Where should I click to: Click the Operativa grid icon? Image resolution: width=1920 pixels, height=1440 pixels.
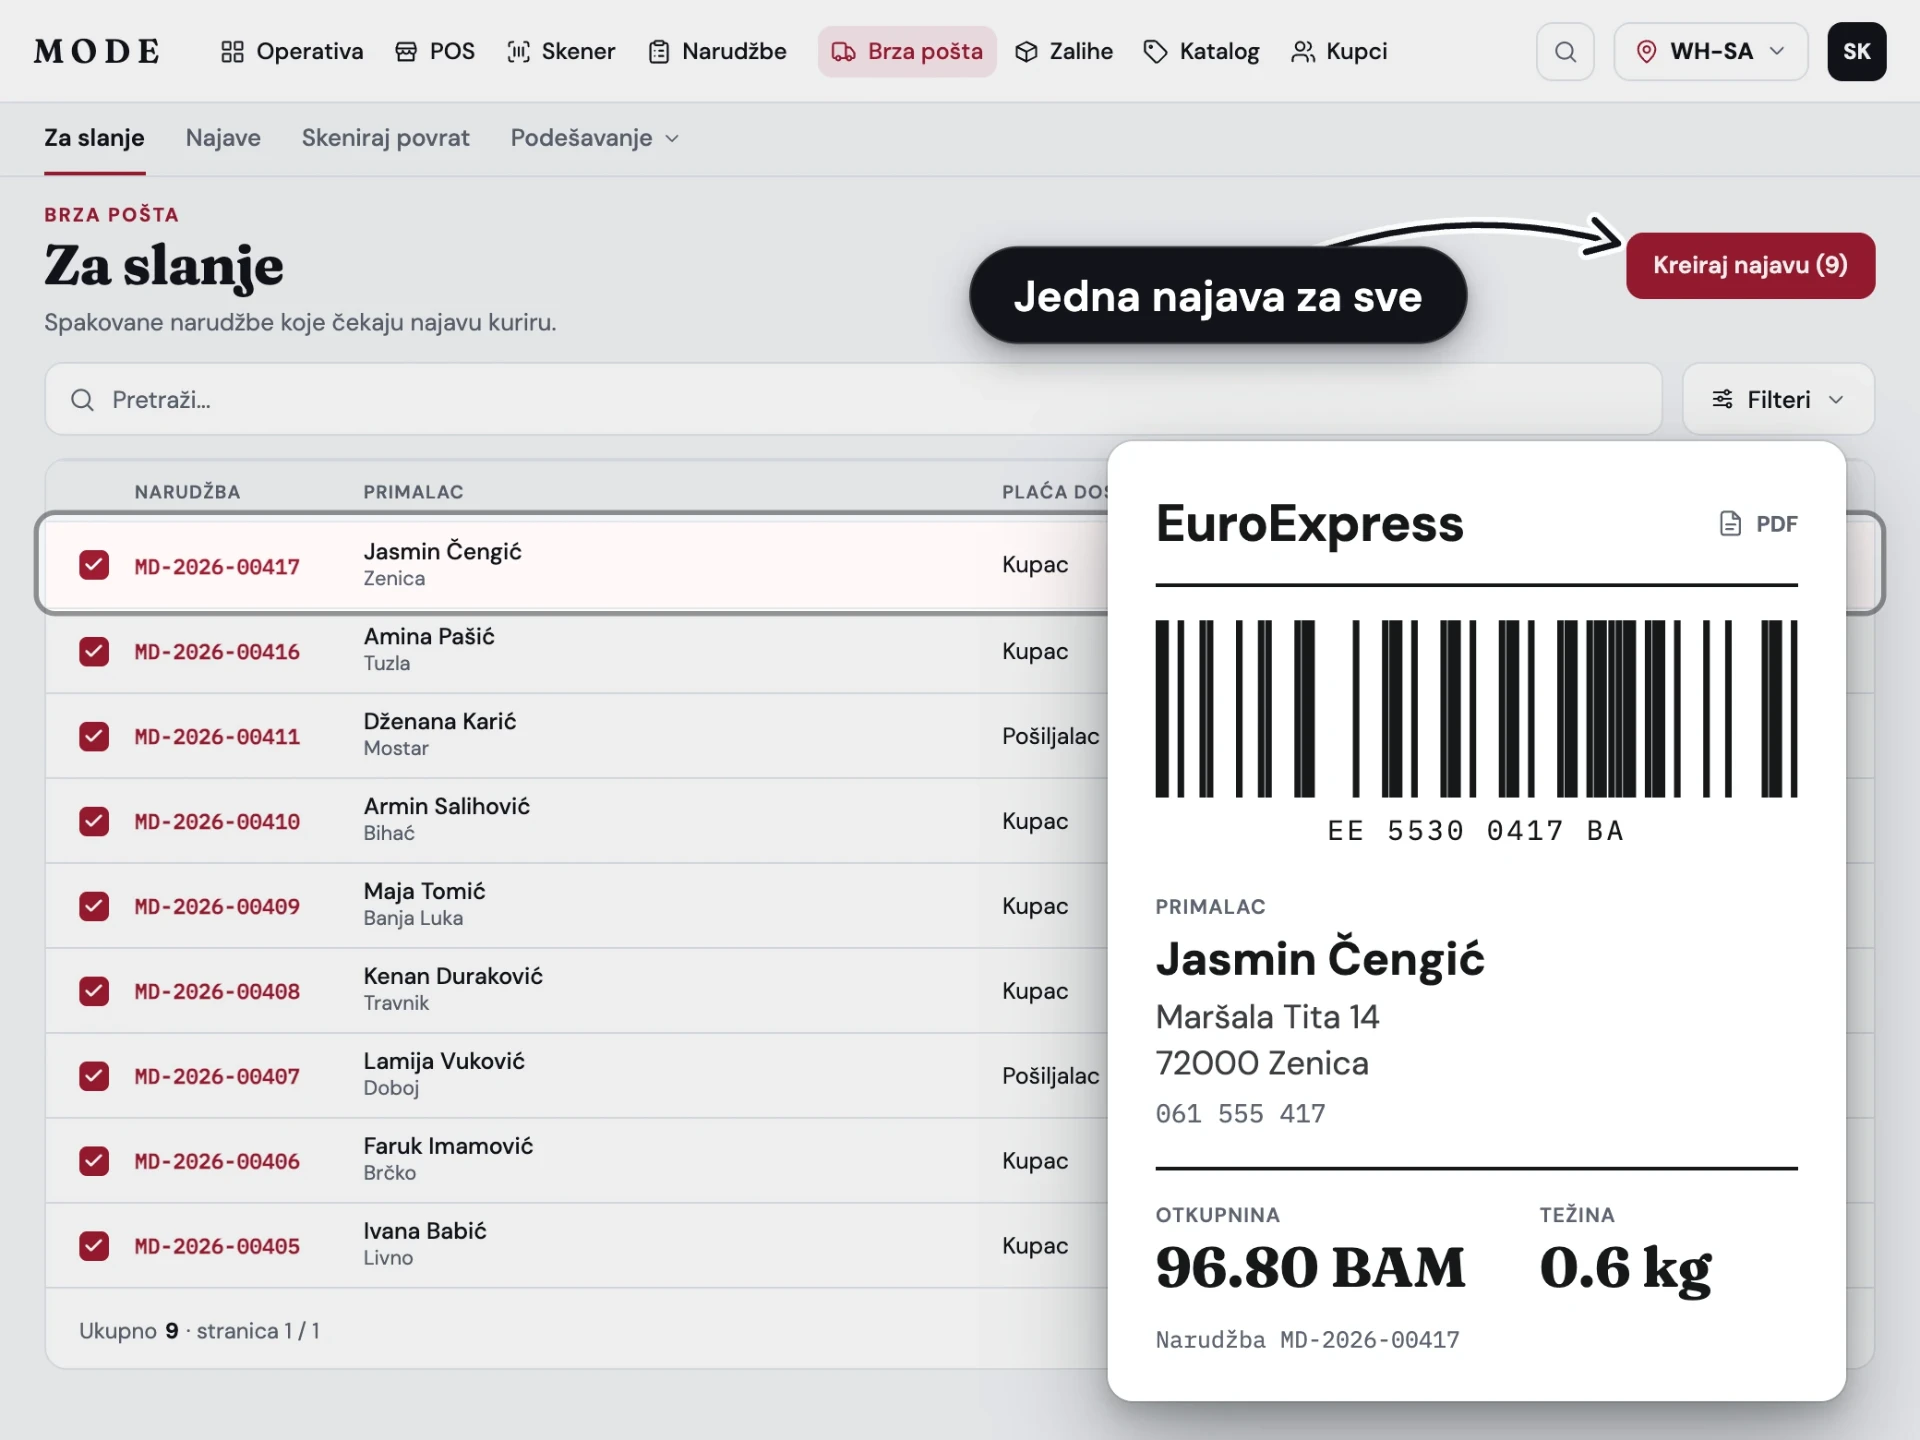232,52
